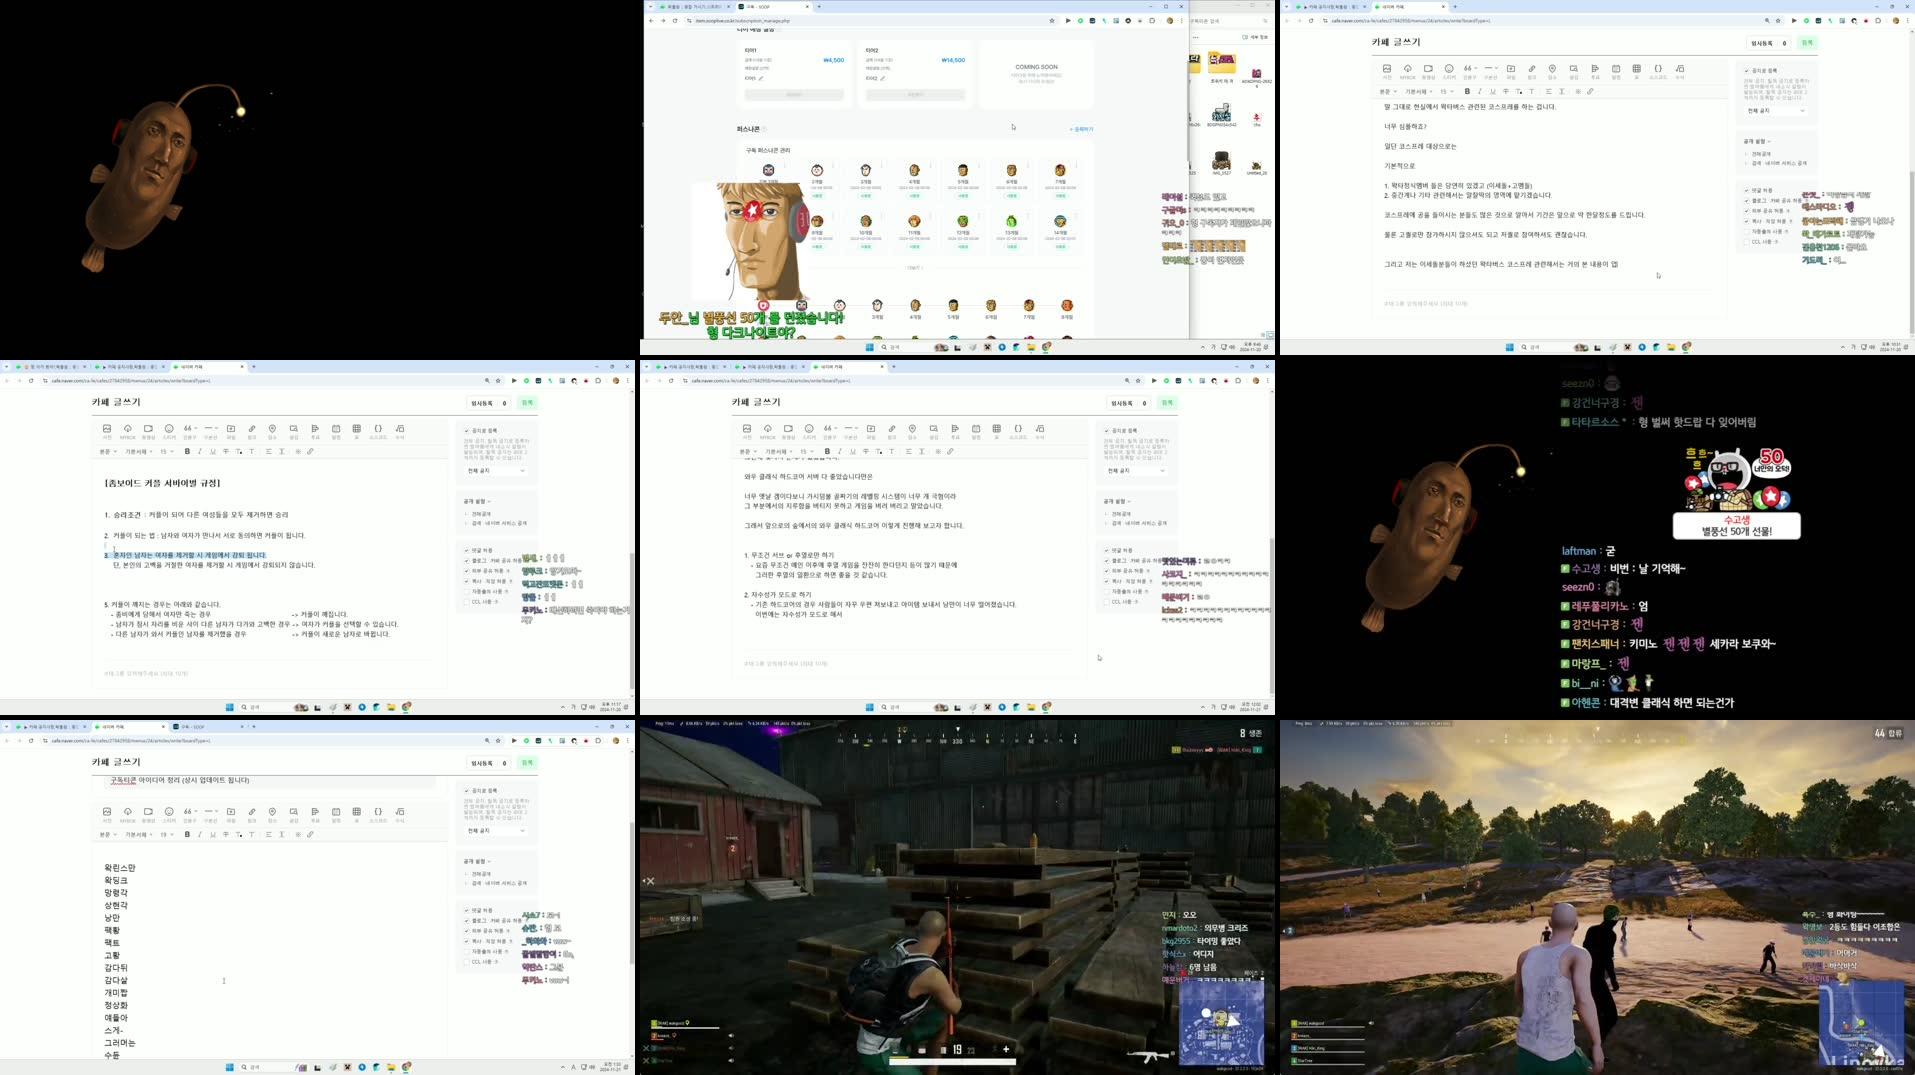Image resolution: width=1915 pixels, height=1075 pixels.
Task: Insert a link card in the 와우 클래식 editor
Action: pyautogui.click(x=892, y=431)
